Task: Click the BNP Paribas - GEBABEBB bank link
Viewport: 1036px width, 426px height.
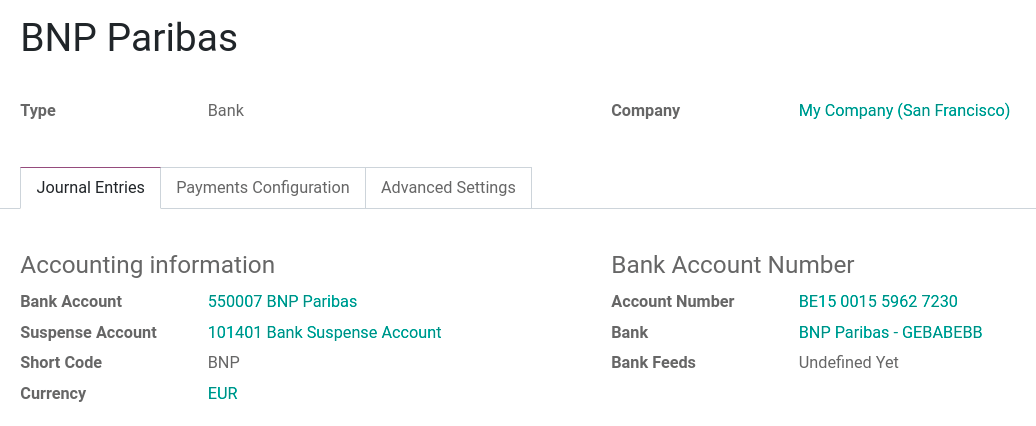Action: tap(890, 333)
